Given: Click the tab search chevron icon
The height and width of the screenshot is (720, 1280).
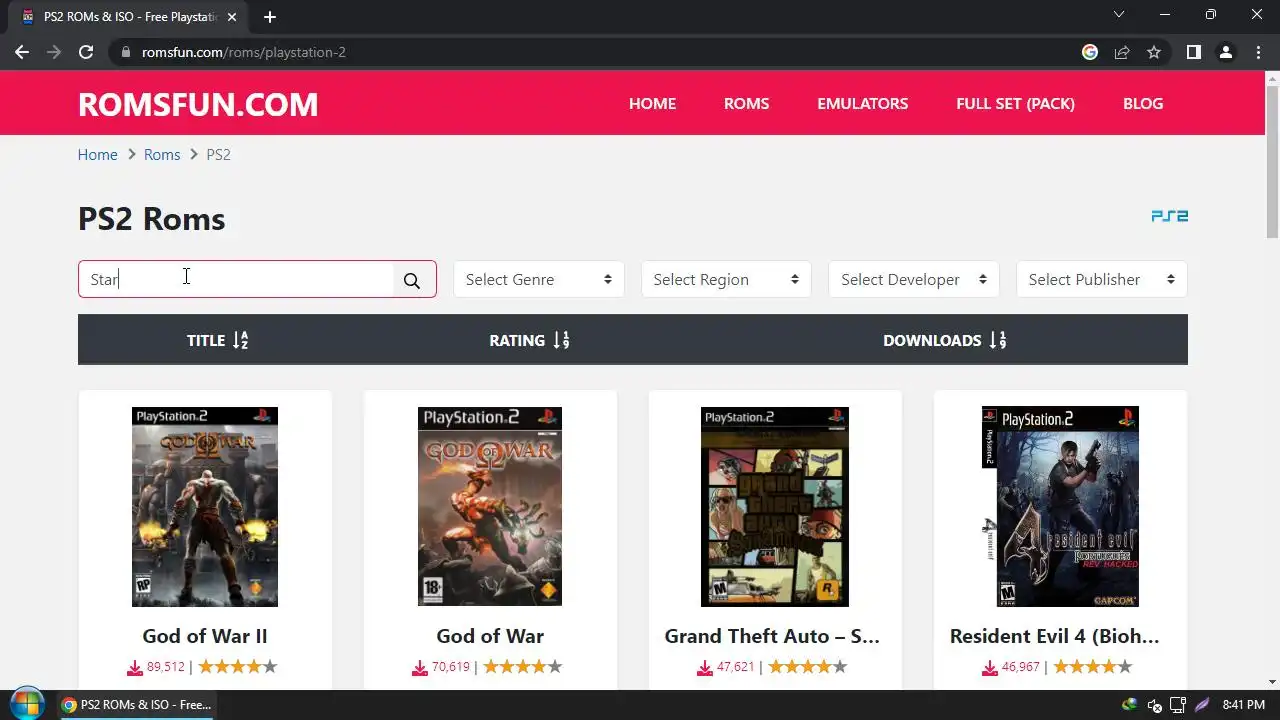Looking at the screenshot, I should 1119,15.
